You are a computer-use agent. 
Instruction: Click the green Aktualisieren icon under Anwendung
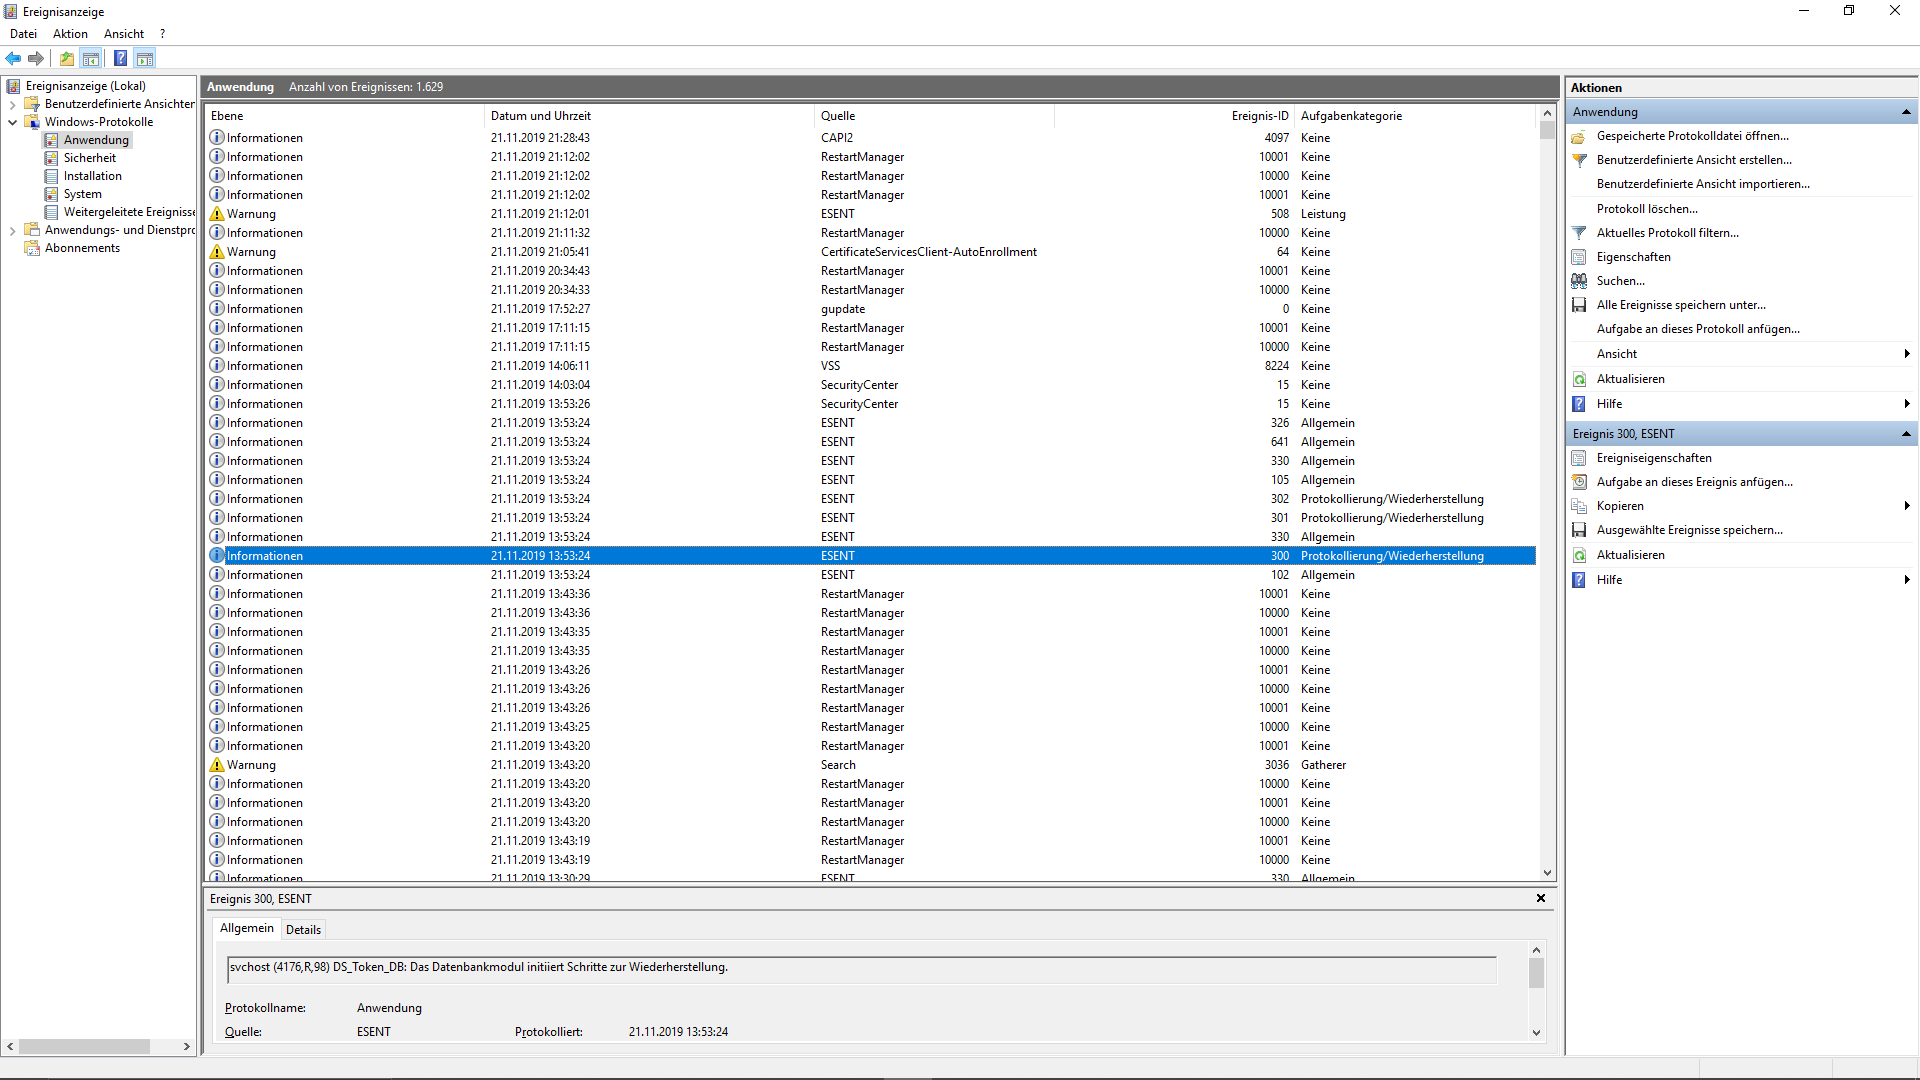pos(1579,379)
